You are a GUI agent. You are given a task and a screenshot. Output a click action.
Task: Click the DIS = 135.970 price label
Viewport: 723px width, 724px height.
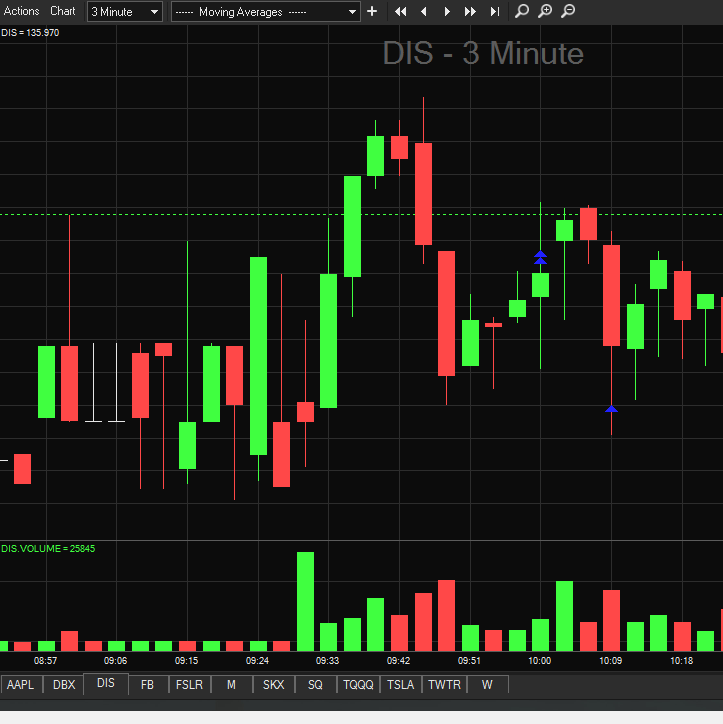point(30,33)
